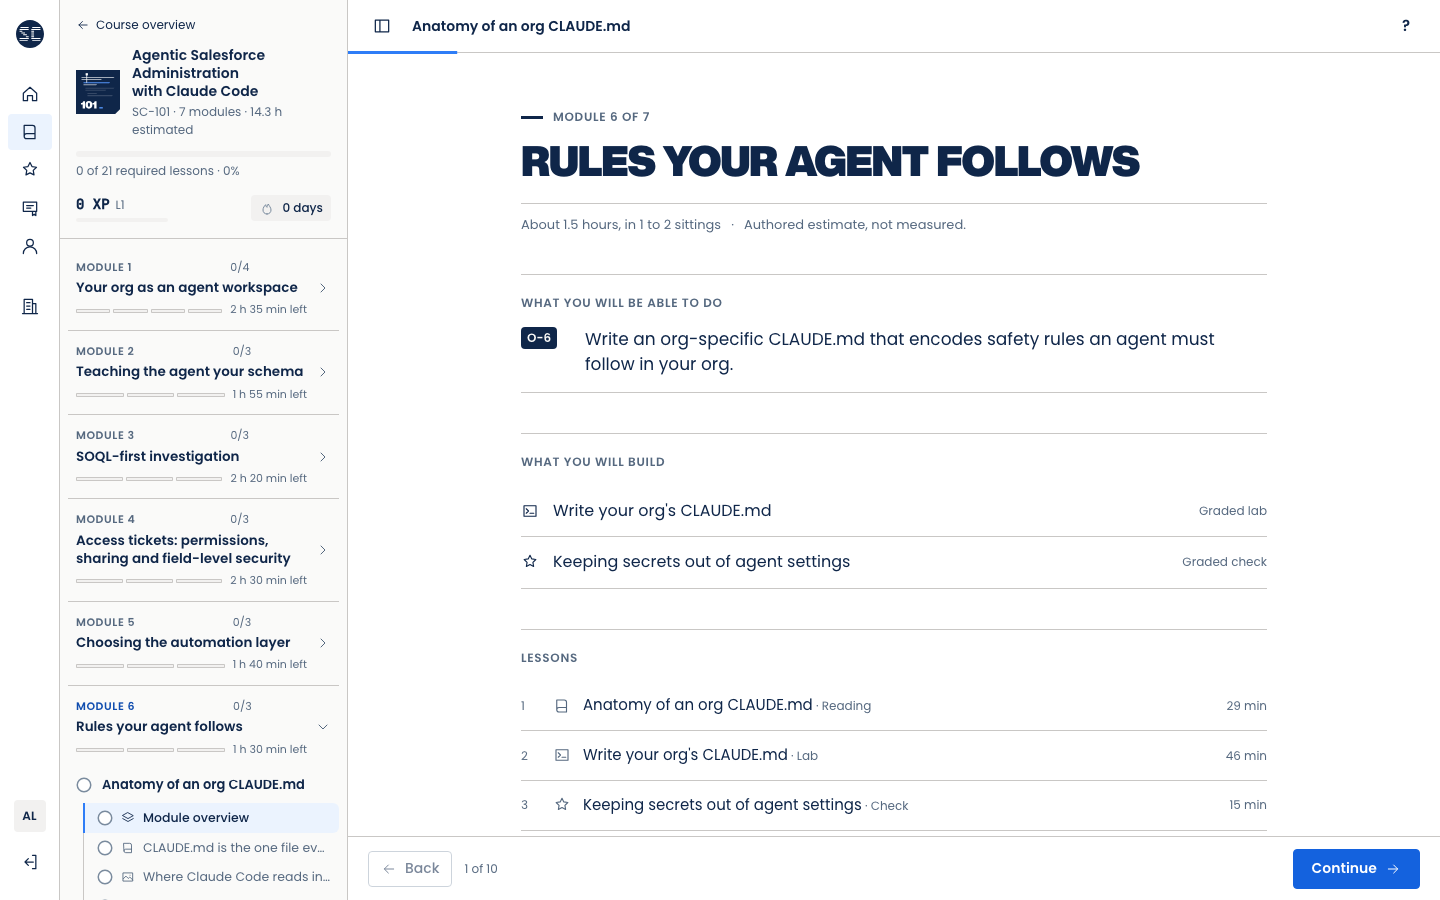Click the XP level progress bar
The image size is (1440, 900).
pos(122,220)
